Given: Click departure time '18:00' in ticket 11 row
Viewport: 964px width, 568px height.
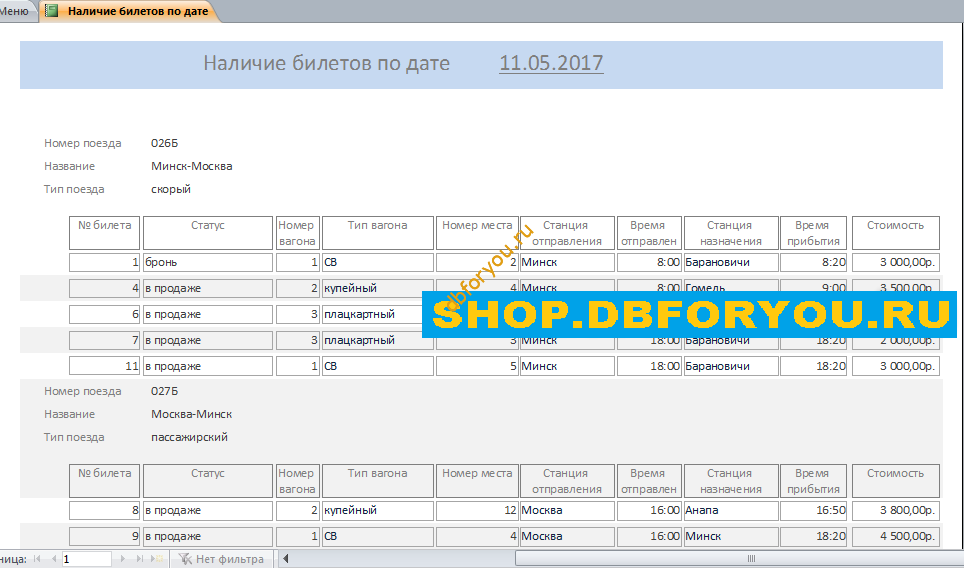Looking at the screenshot, I should click(x=649, y=366).
